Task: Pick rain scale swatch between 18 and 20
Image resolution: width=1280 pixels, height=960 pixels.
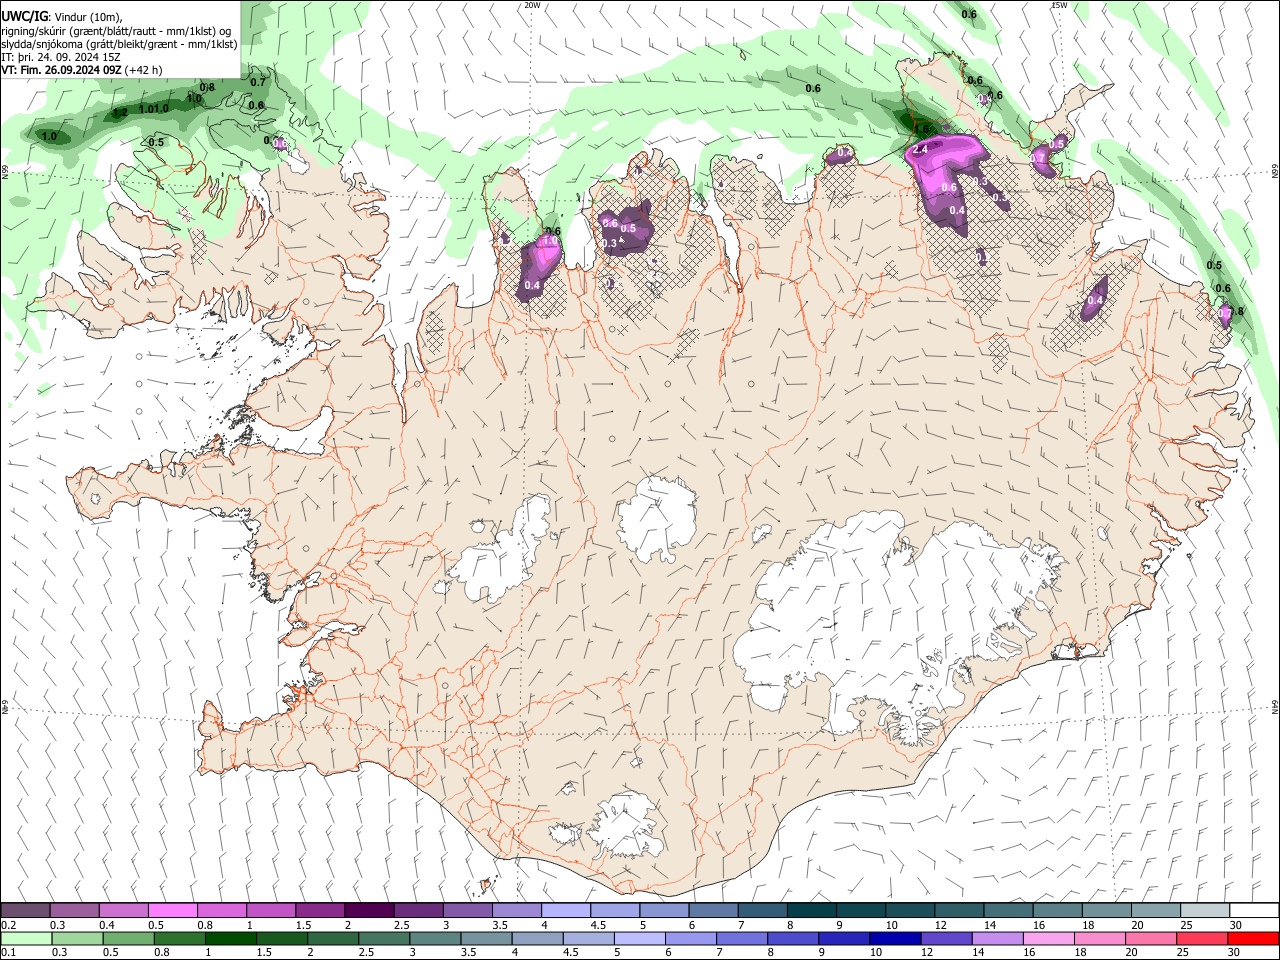Action: (x=1098, y=939)
